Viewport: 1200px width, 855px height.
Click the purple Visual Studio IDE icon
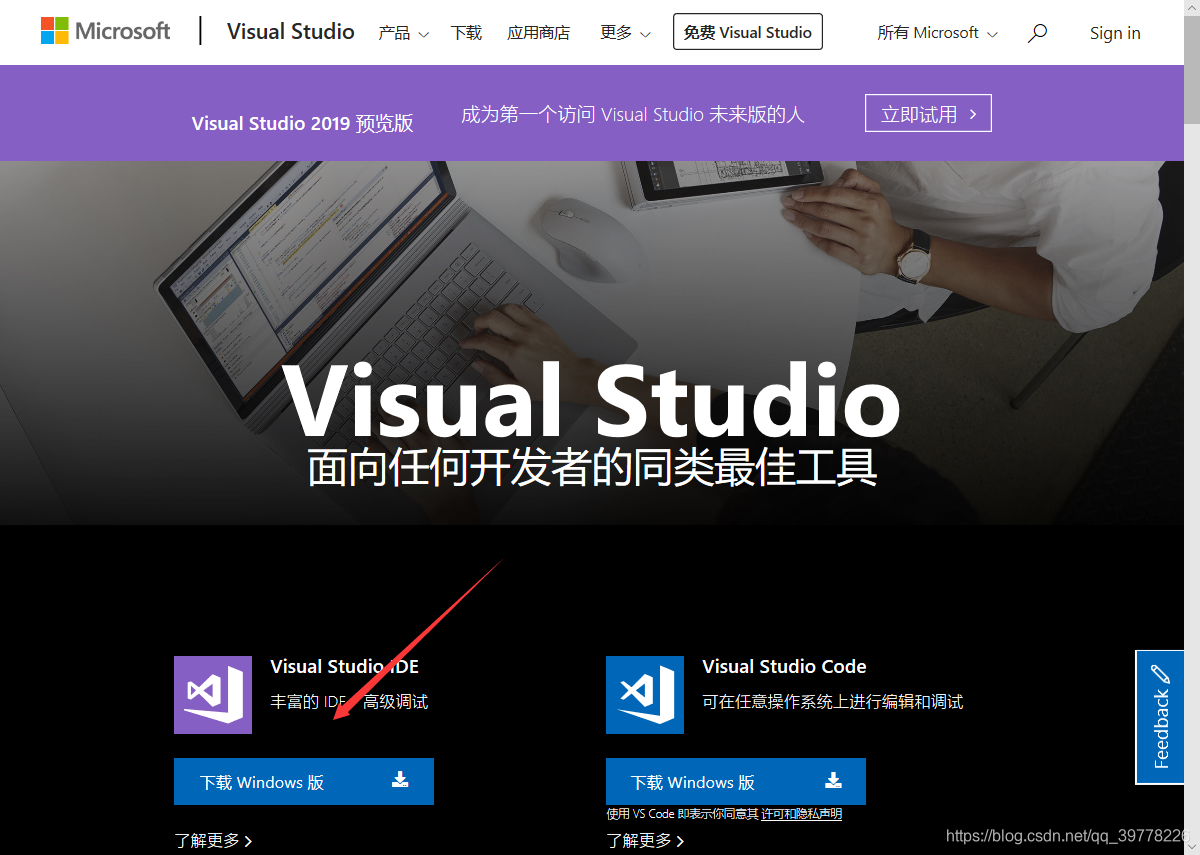tap(213, 695)
